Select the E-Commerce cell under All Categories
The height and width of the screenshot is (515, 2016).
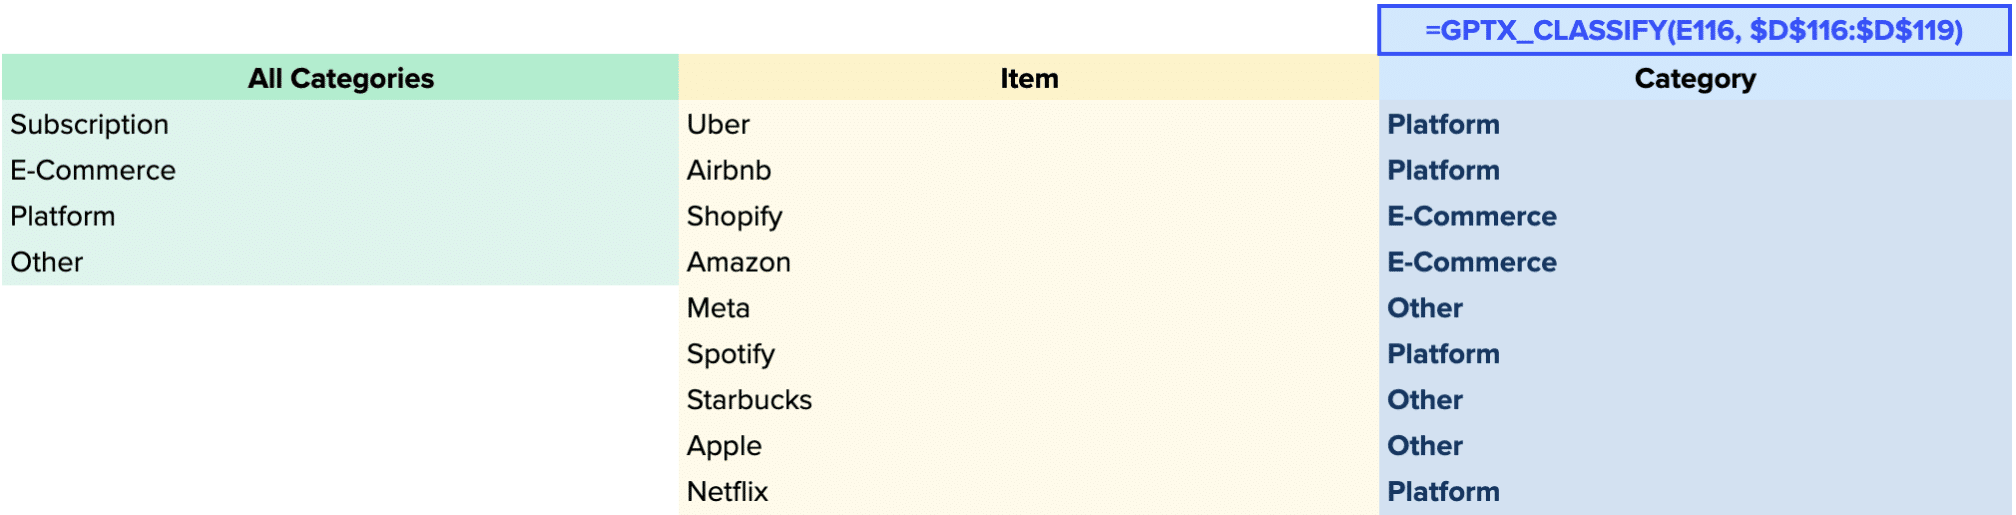tap(340, 170)
